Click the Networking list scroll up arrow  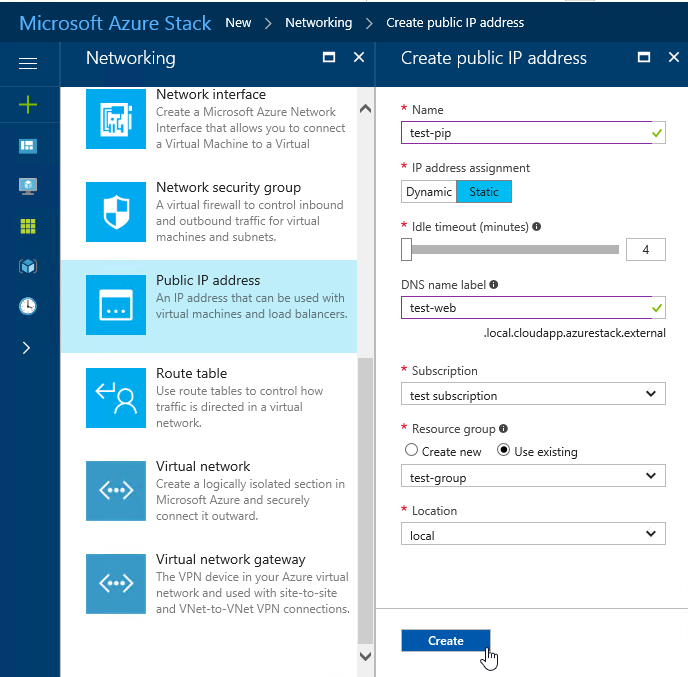coord(365,109)
